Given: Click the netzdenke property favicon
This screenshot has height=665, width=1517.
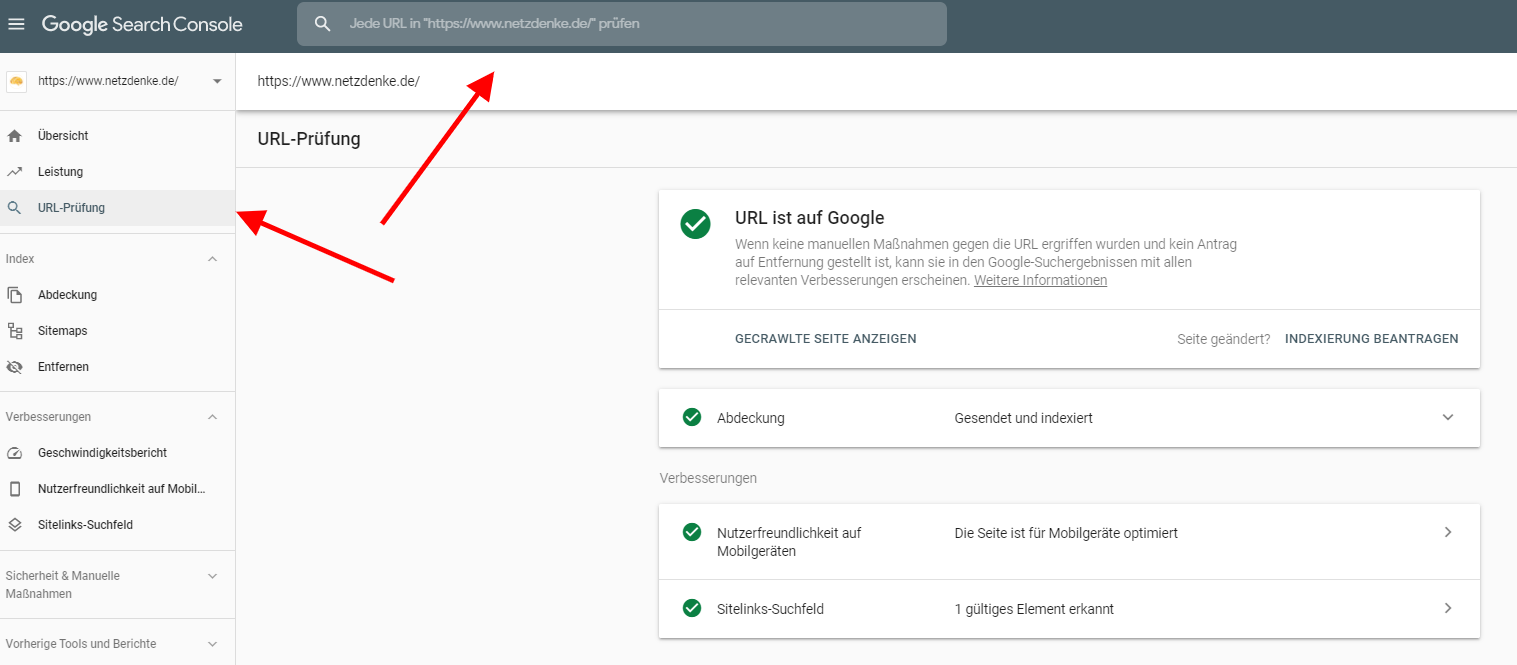Looking at the screenshot, I should coord(16,81).
